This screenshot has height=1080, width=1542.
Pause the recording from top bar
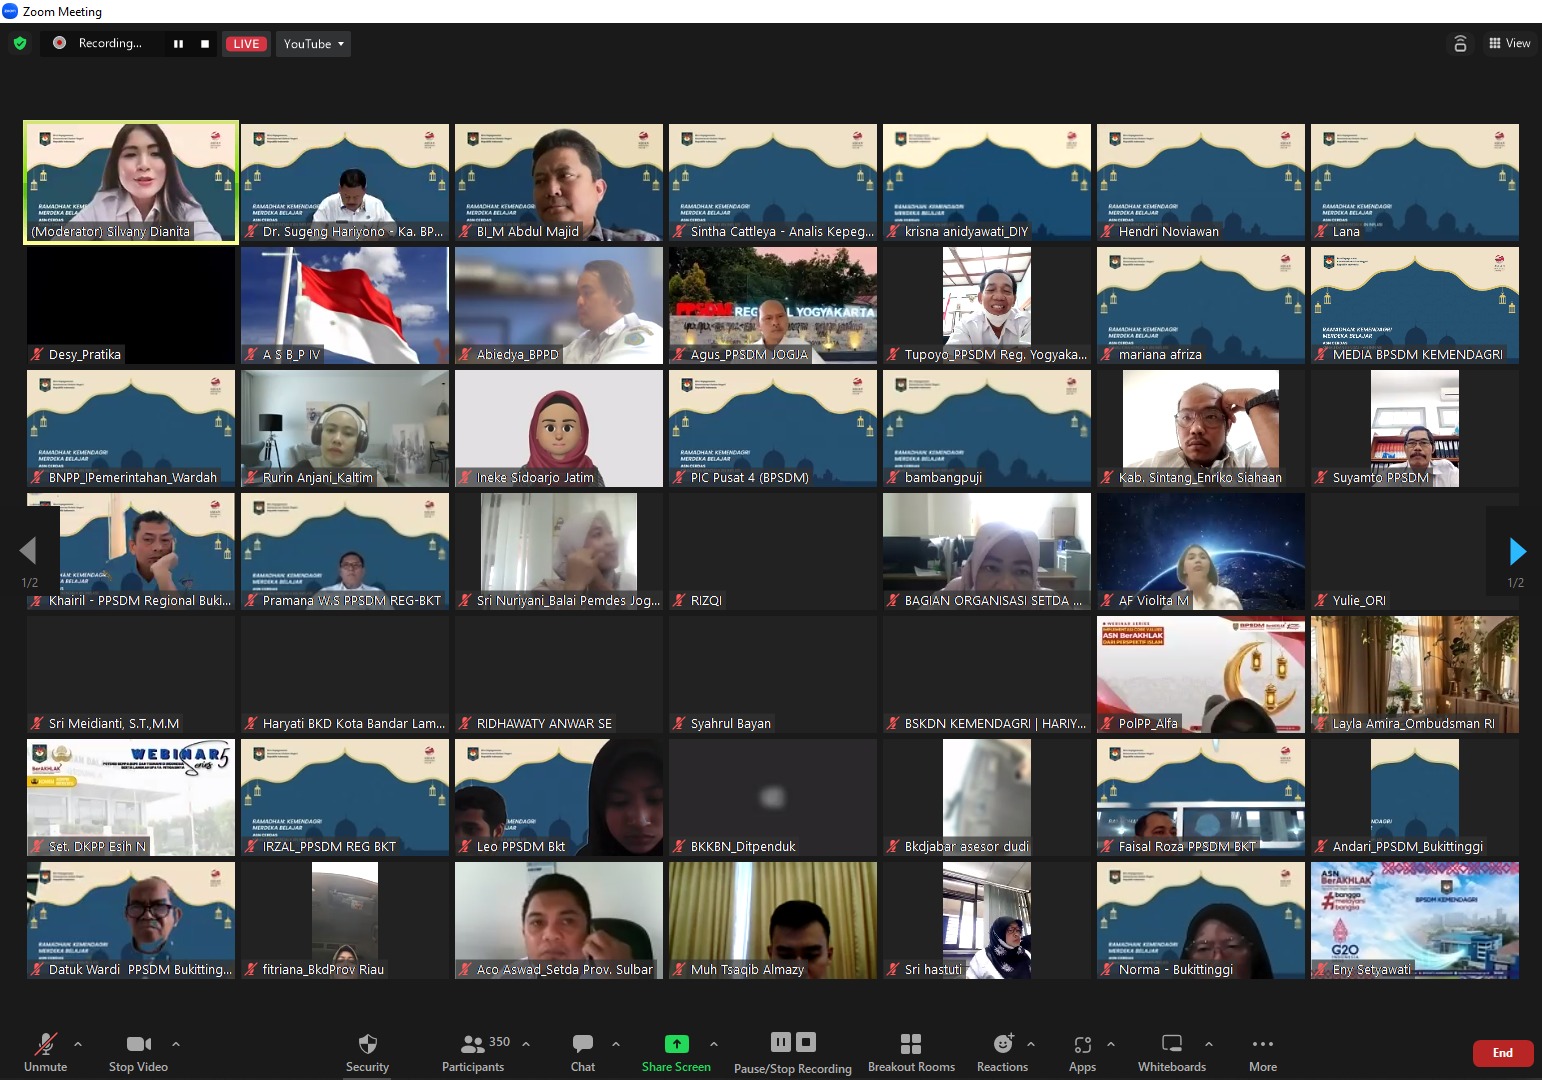click(x=178, y=44)
